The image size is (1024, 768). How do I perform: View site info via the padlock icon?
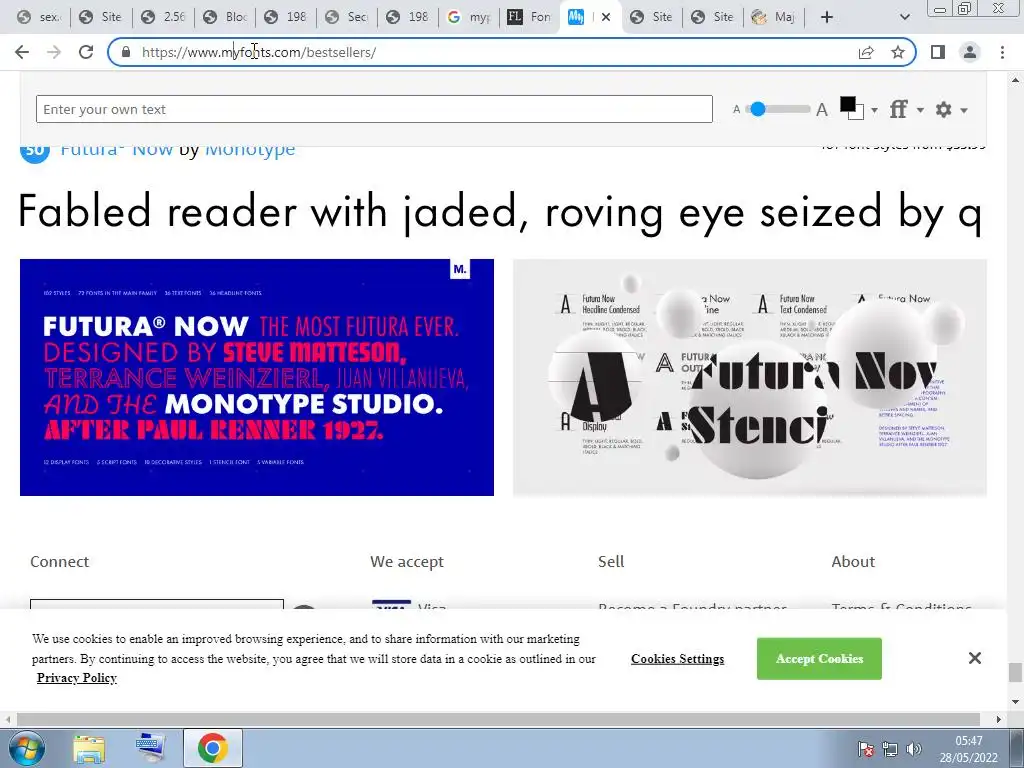click(x=127, y=52)
